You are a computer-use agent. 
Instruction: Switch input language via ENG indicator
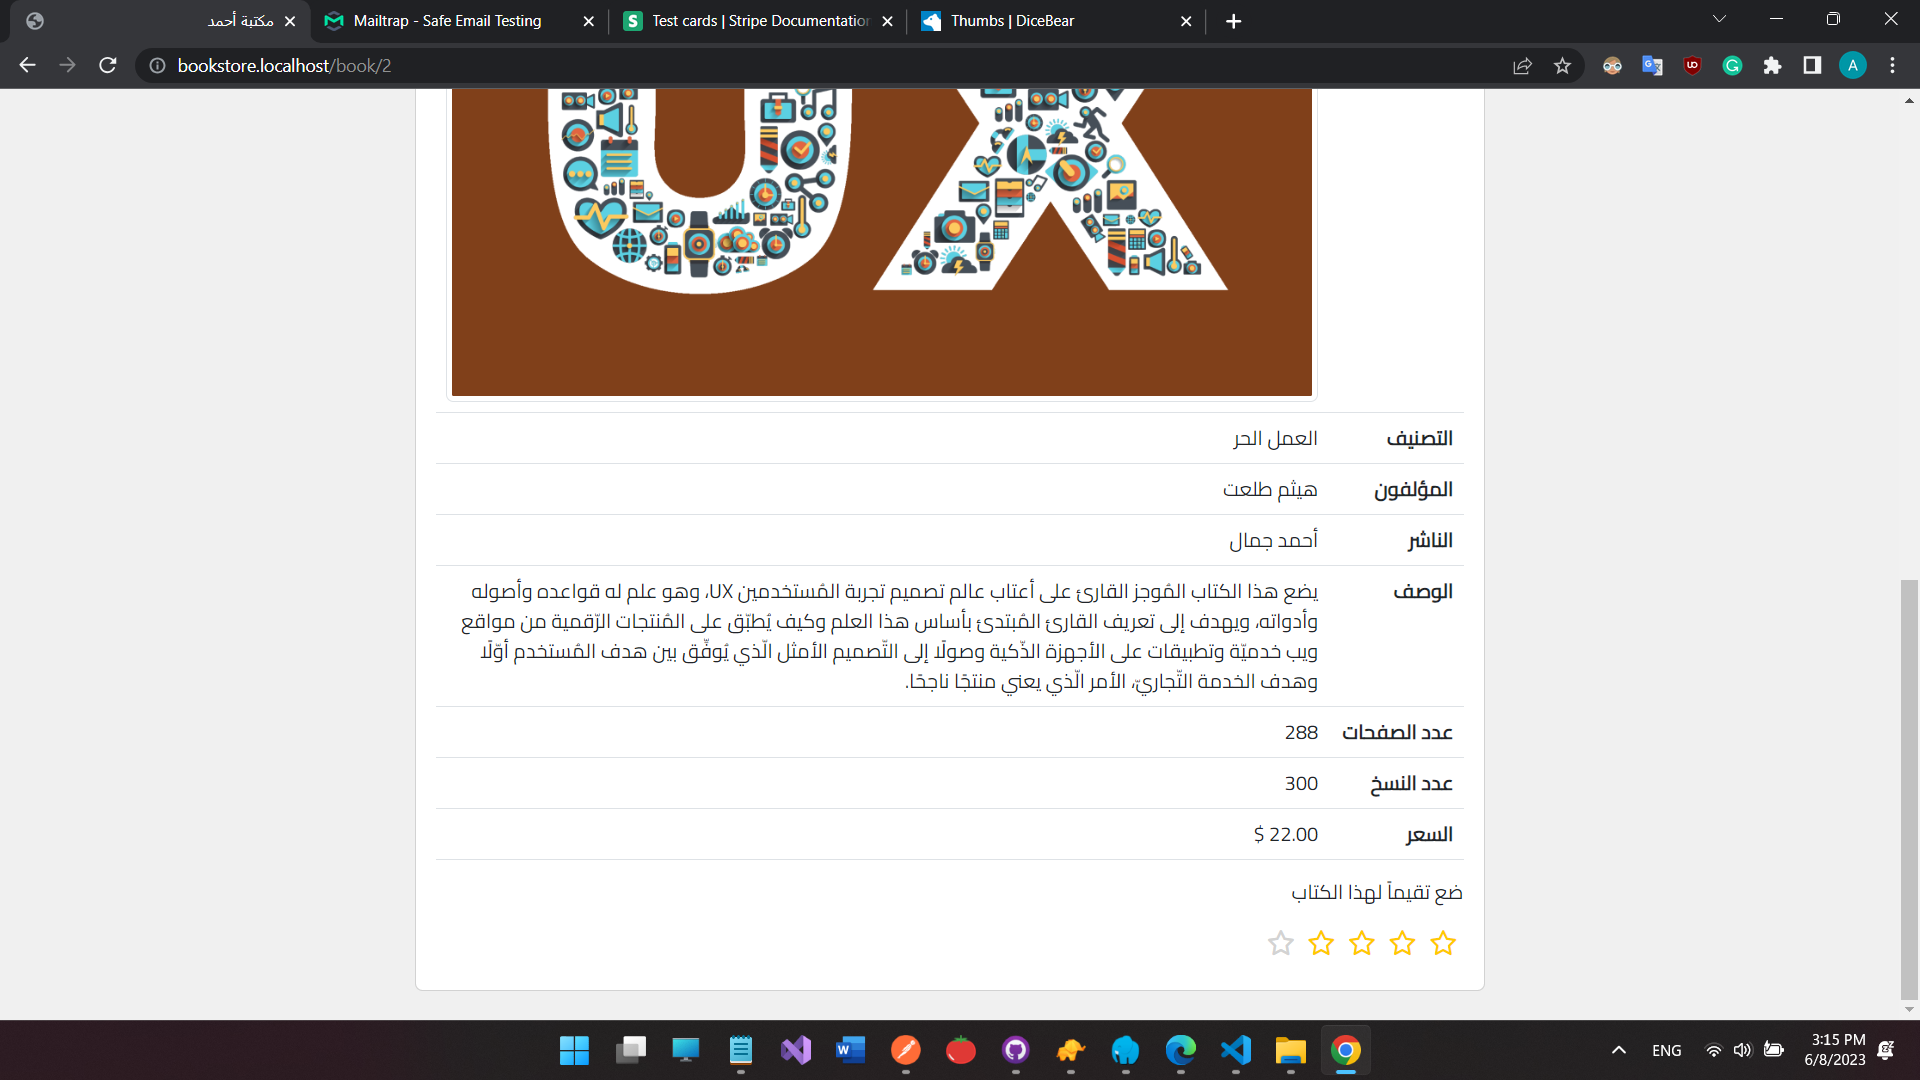(1666, 1050)
